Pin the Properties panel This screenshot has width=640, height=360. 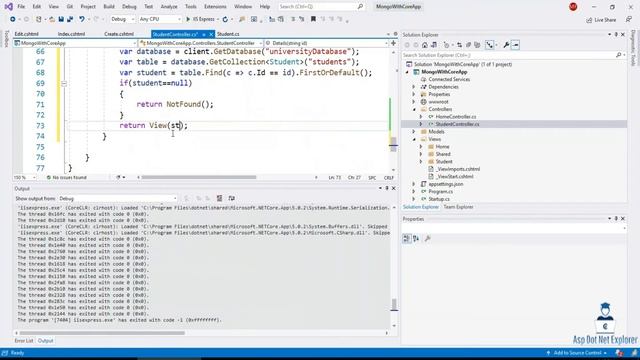point(616,219)
